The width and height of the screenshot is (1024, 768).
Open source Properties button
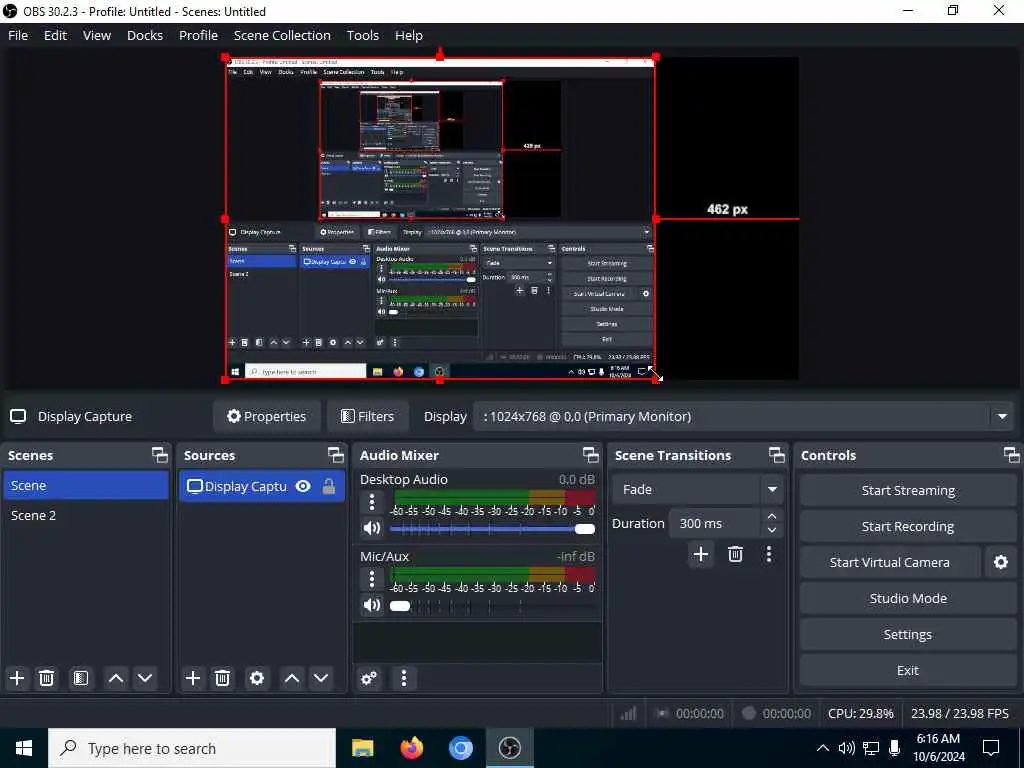point(266,416)
